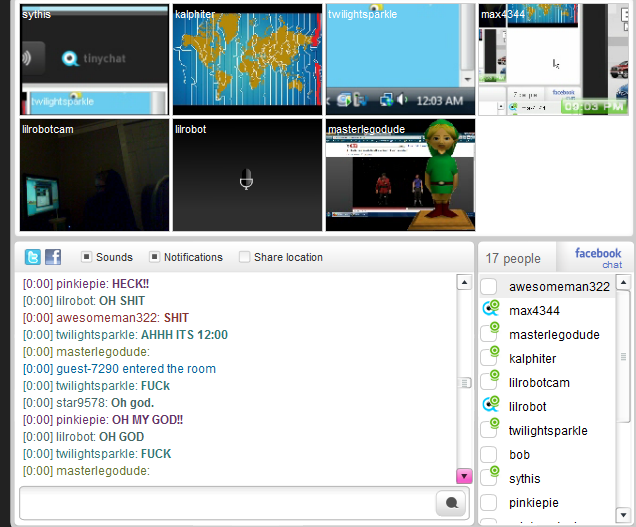Click the microphone icon in lilrobot's panel
Image resolution: width=636 pixels, height=527 pixels.
247,179
